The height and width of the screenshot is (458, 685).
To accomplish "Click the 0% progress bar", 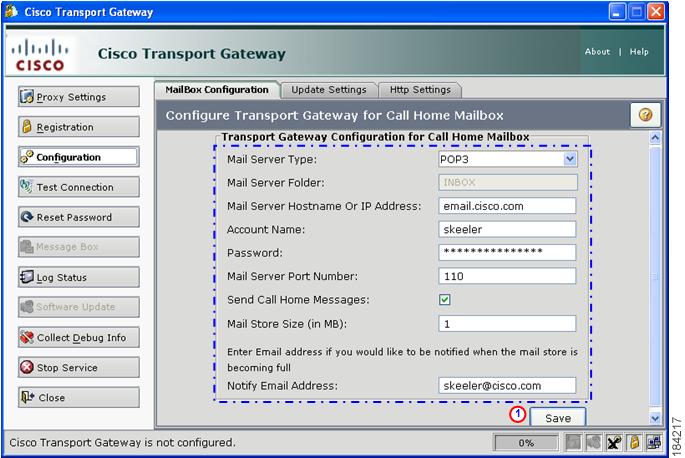I will 526,443.
